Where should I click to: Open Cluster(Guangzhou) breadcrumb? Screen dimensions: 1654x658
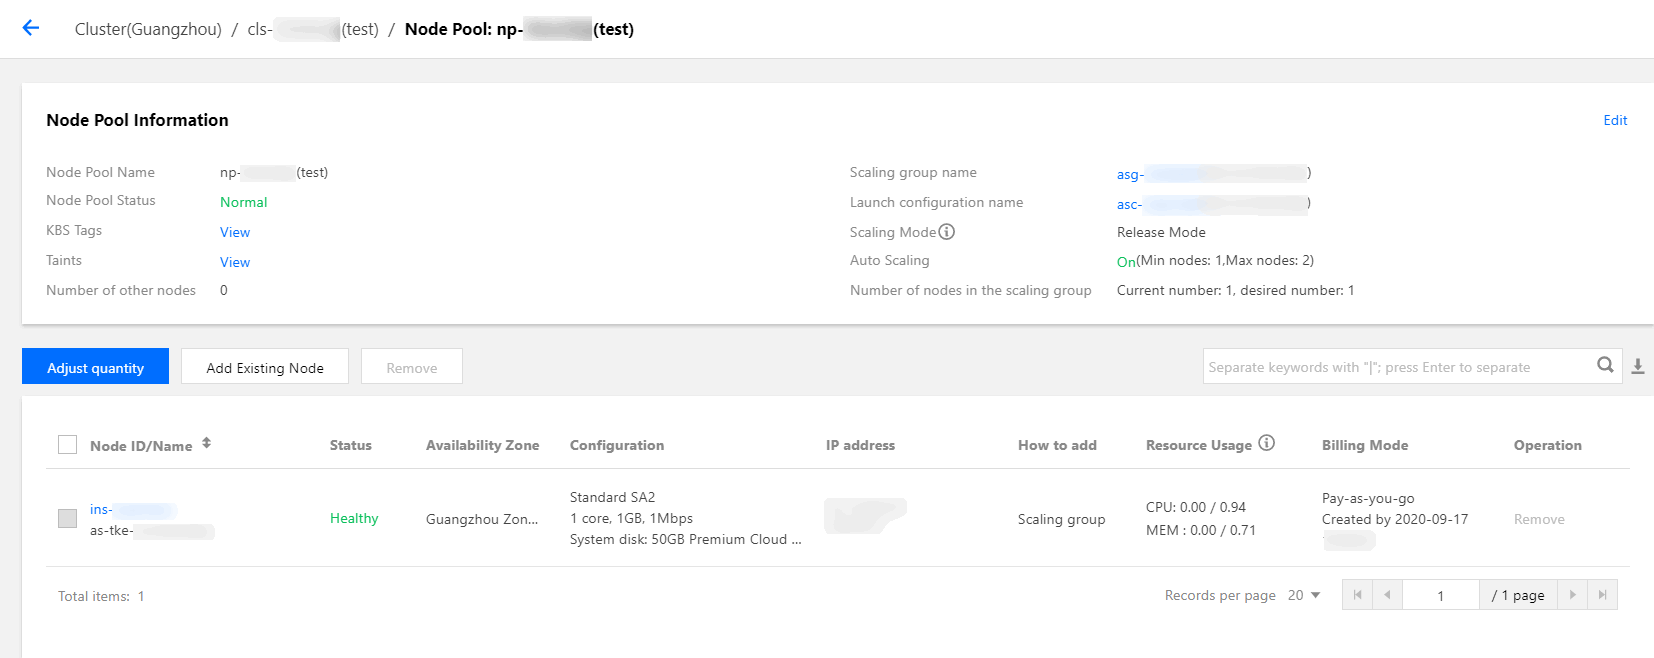pyautogui.click(x=148, y=29)
